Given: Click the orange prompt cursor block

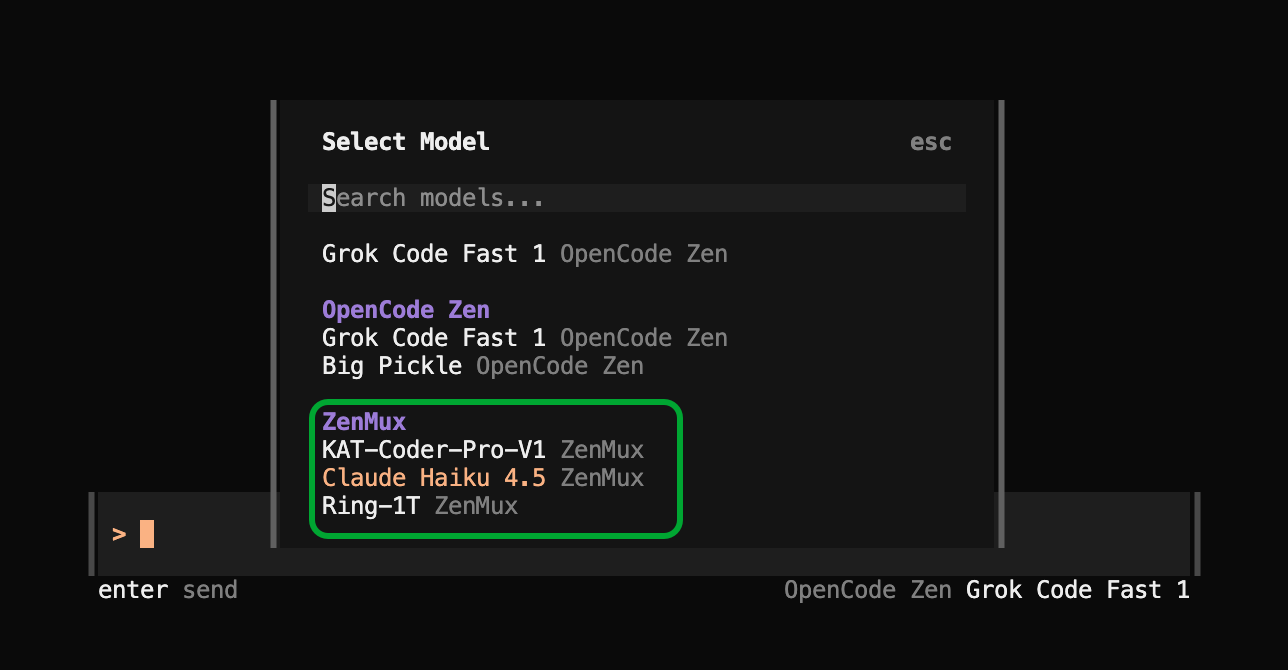Looking at the screenshot, I should tap(147, 534).
